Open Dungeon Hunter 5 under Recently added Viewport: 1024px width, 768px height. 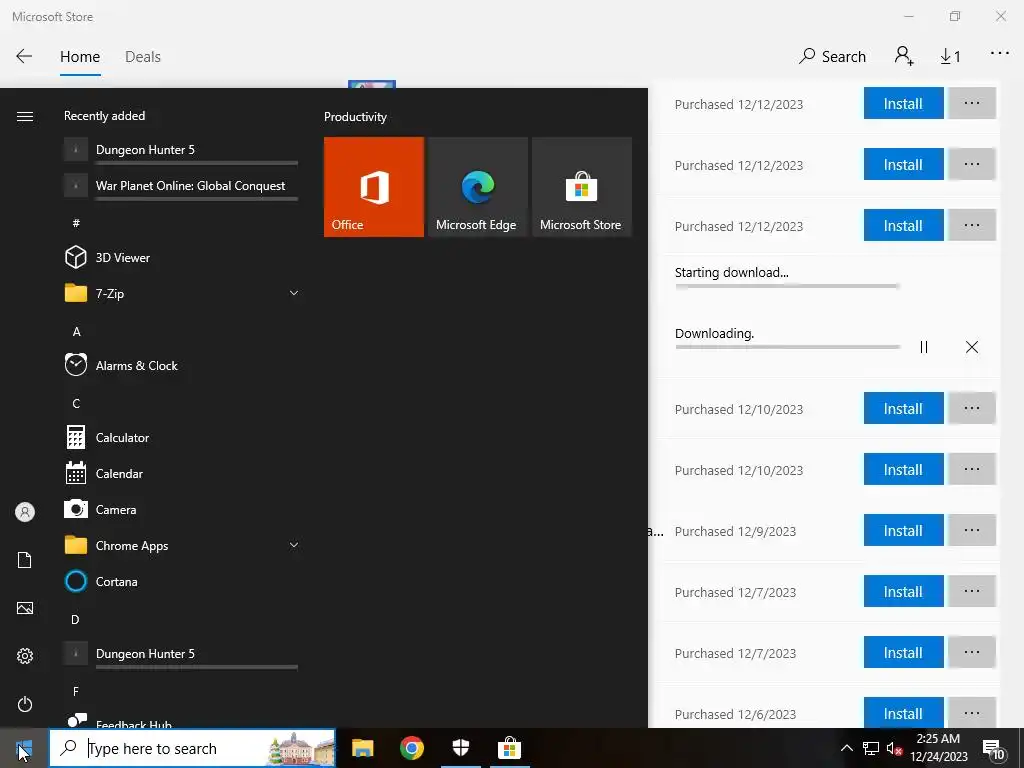(x=181, y=150)
